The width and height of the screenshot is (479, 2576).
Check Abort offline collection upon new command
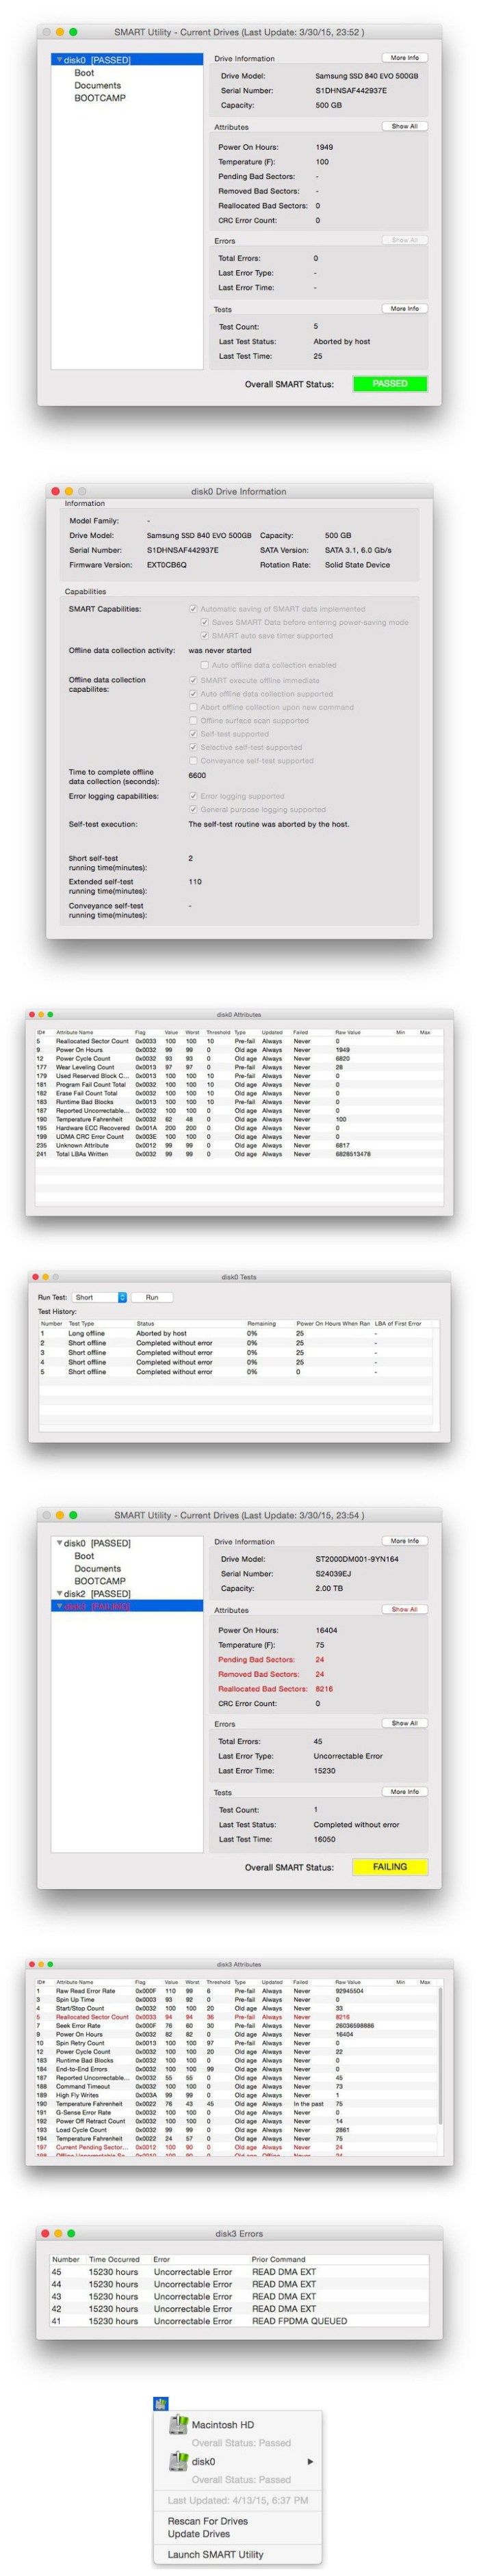coord(194,707)
